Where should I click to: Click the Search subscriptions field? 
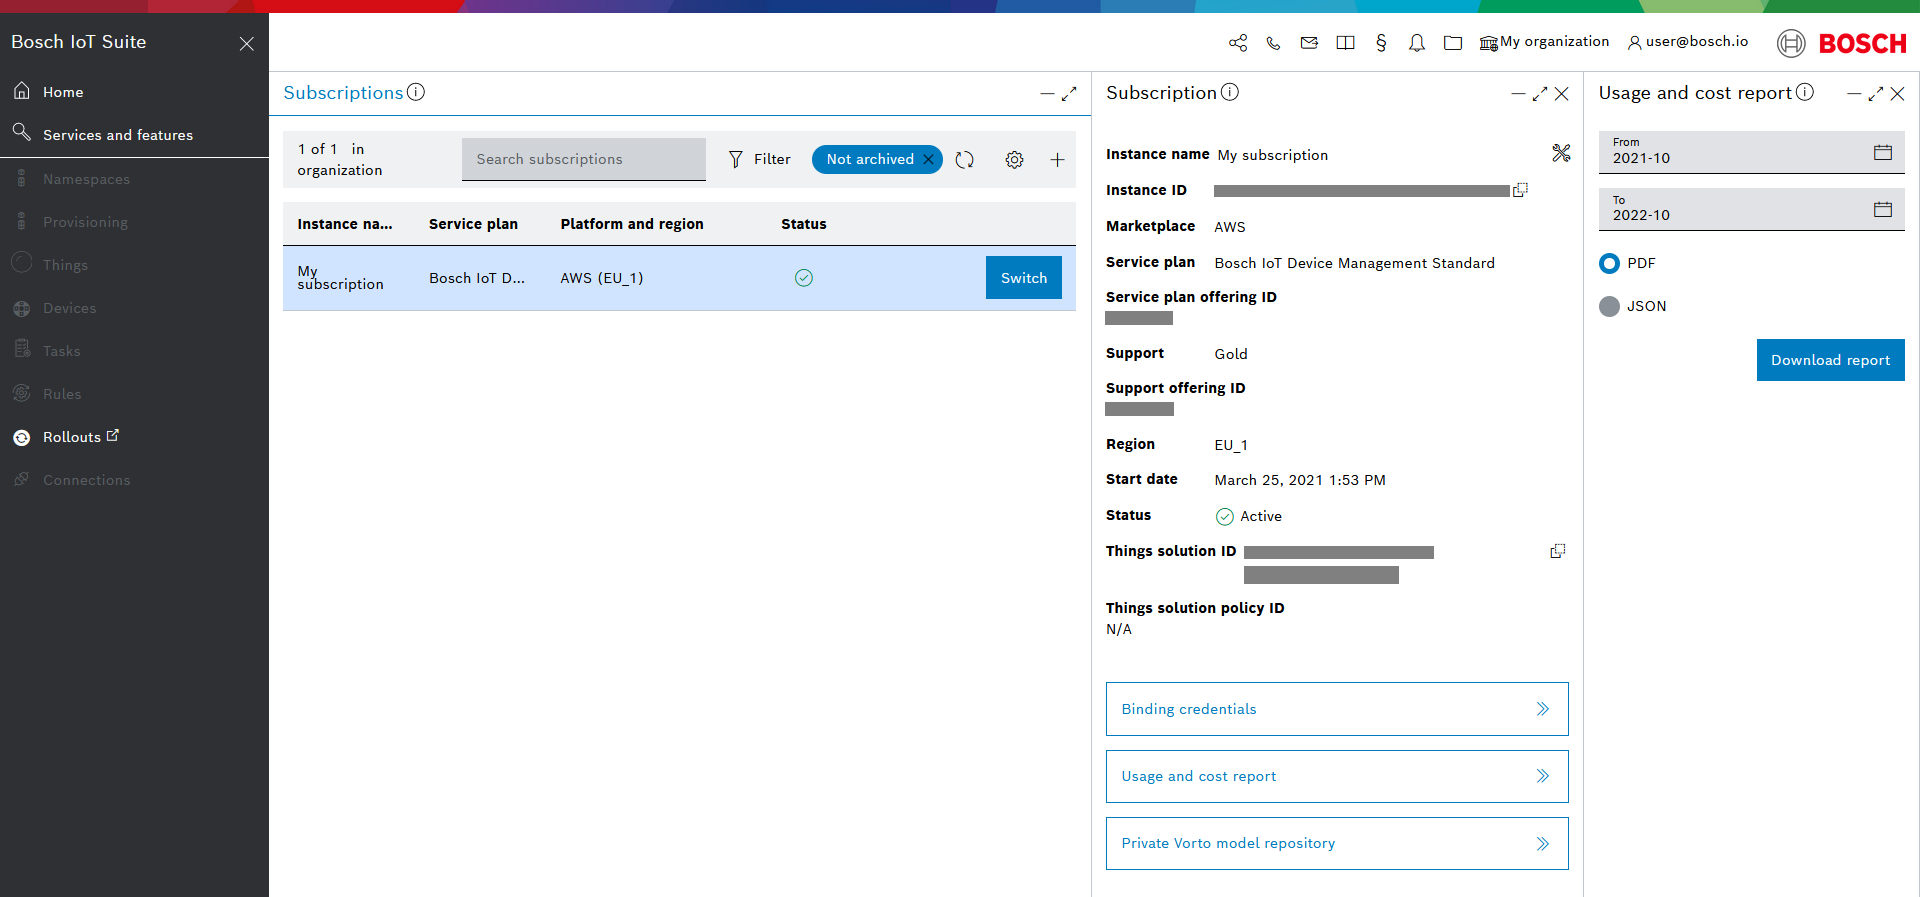point(584,159)
